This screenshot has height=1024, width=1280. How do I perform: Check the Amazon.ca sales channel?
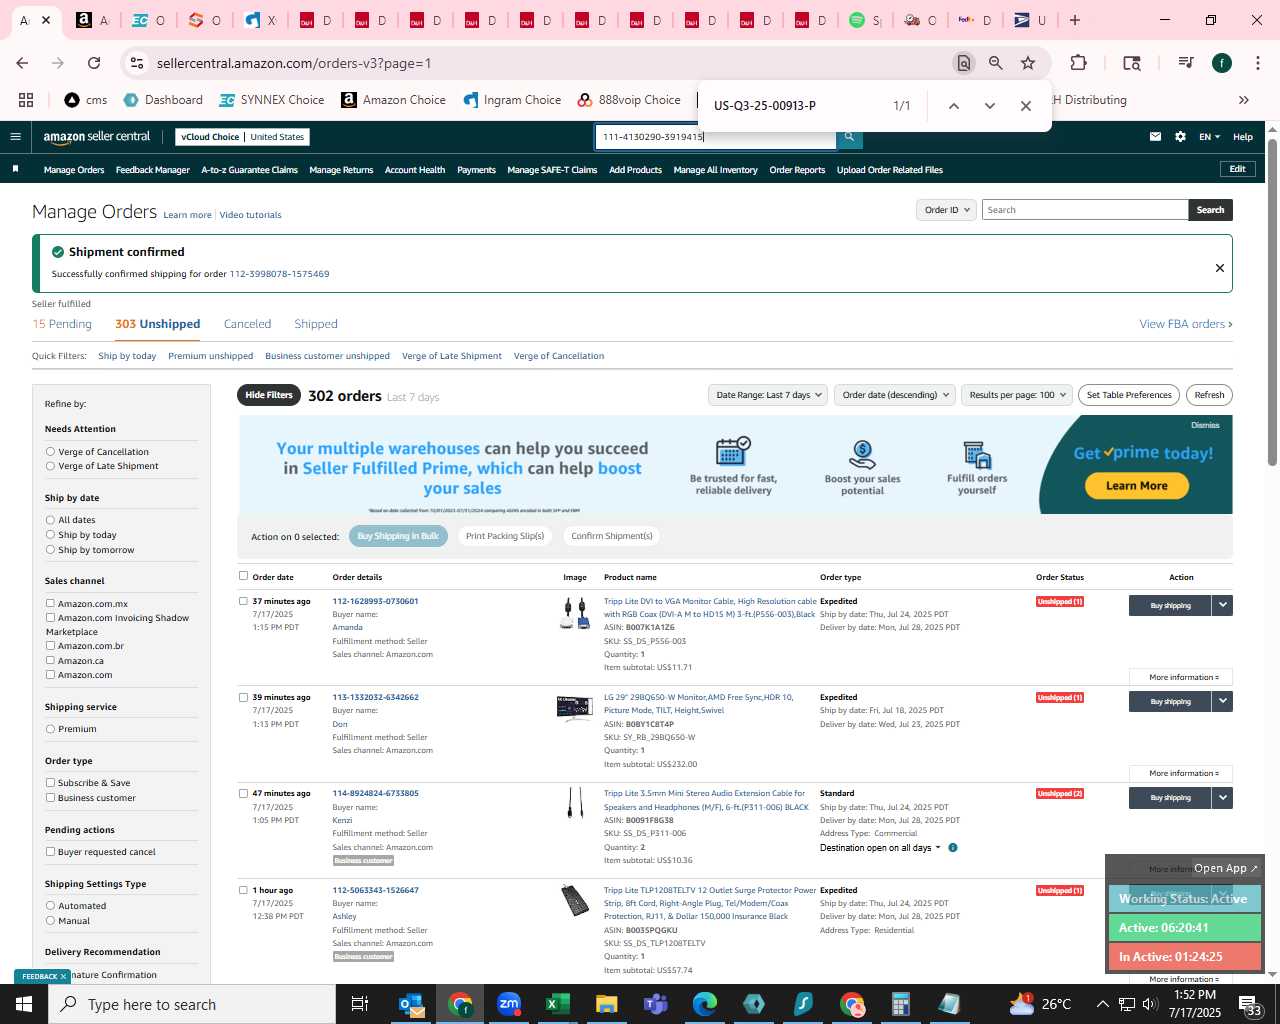point(50,661)
